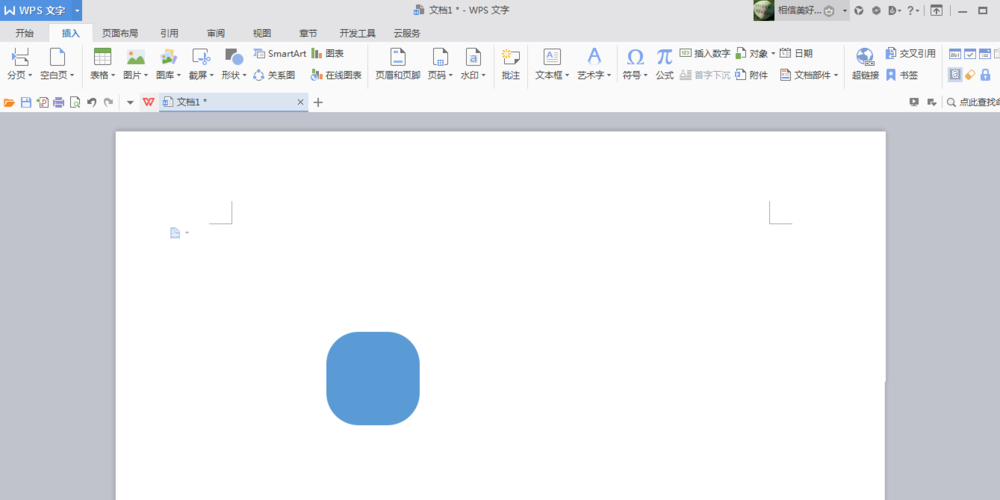Open print preview icon in quick toolbar
1000x500 pixels.
point(75,102)
